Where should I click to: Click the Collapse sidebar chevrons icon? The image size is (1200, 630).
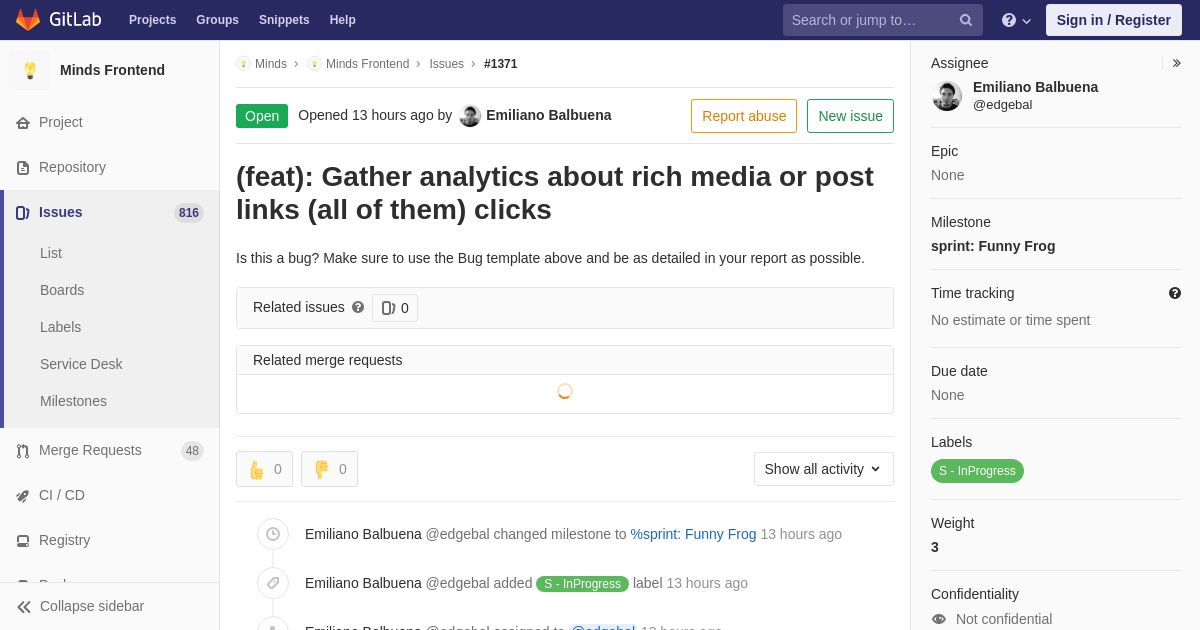tap(24, 607)
